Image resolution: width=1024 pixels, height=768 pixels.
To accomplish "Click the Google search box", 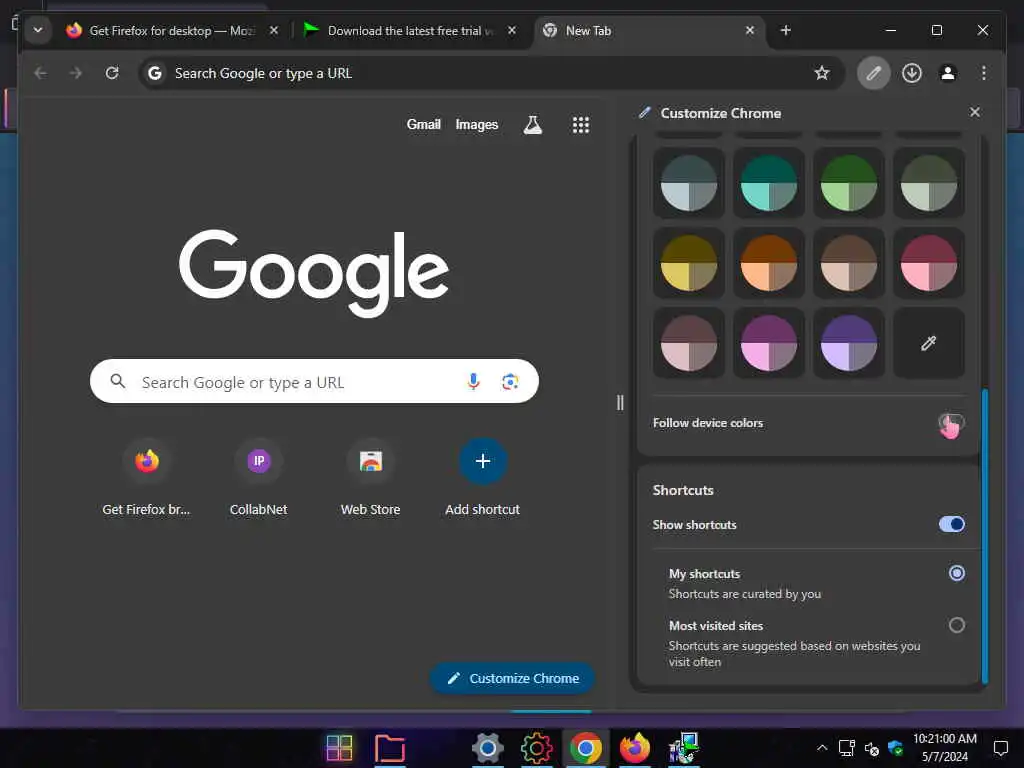I will [314, 381].
